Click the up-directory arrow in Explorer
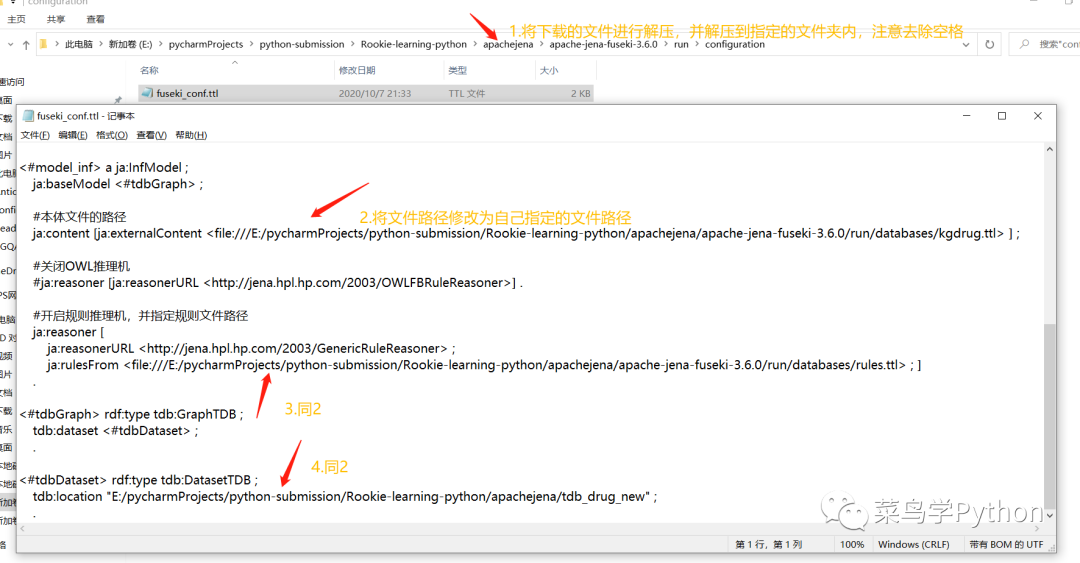 (25, 45)
